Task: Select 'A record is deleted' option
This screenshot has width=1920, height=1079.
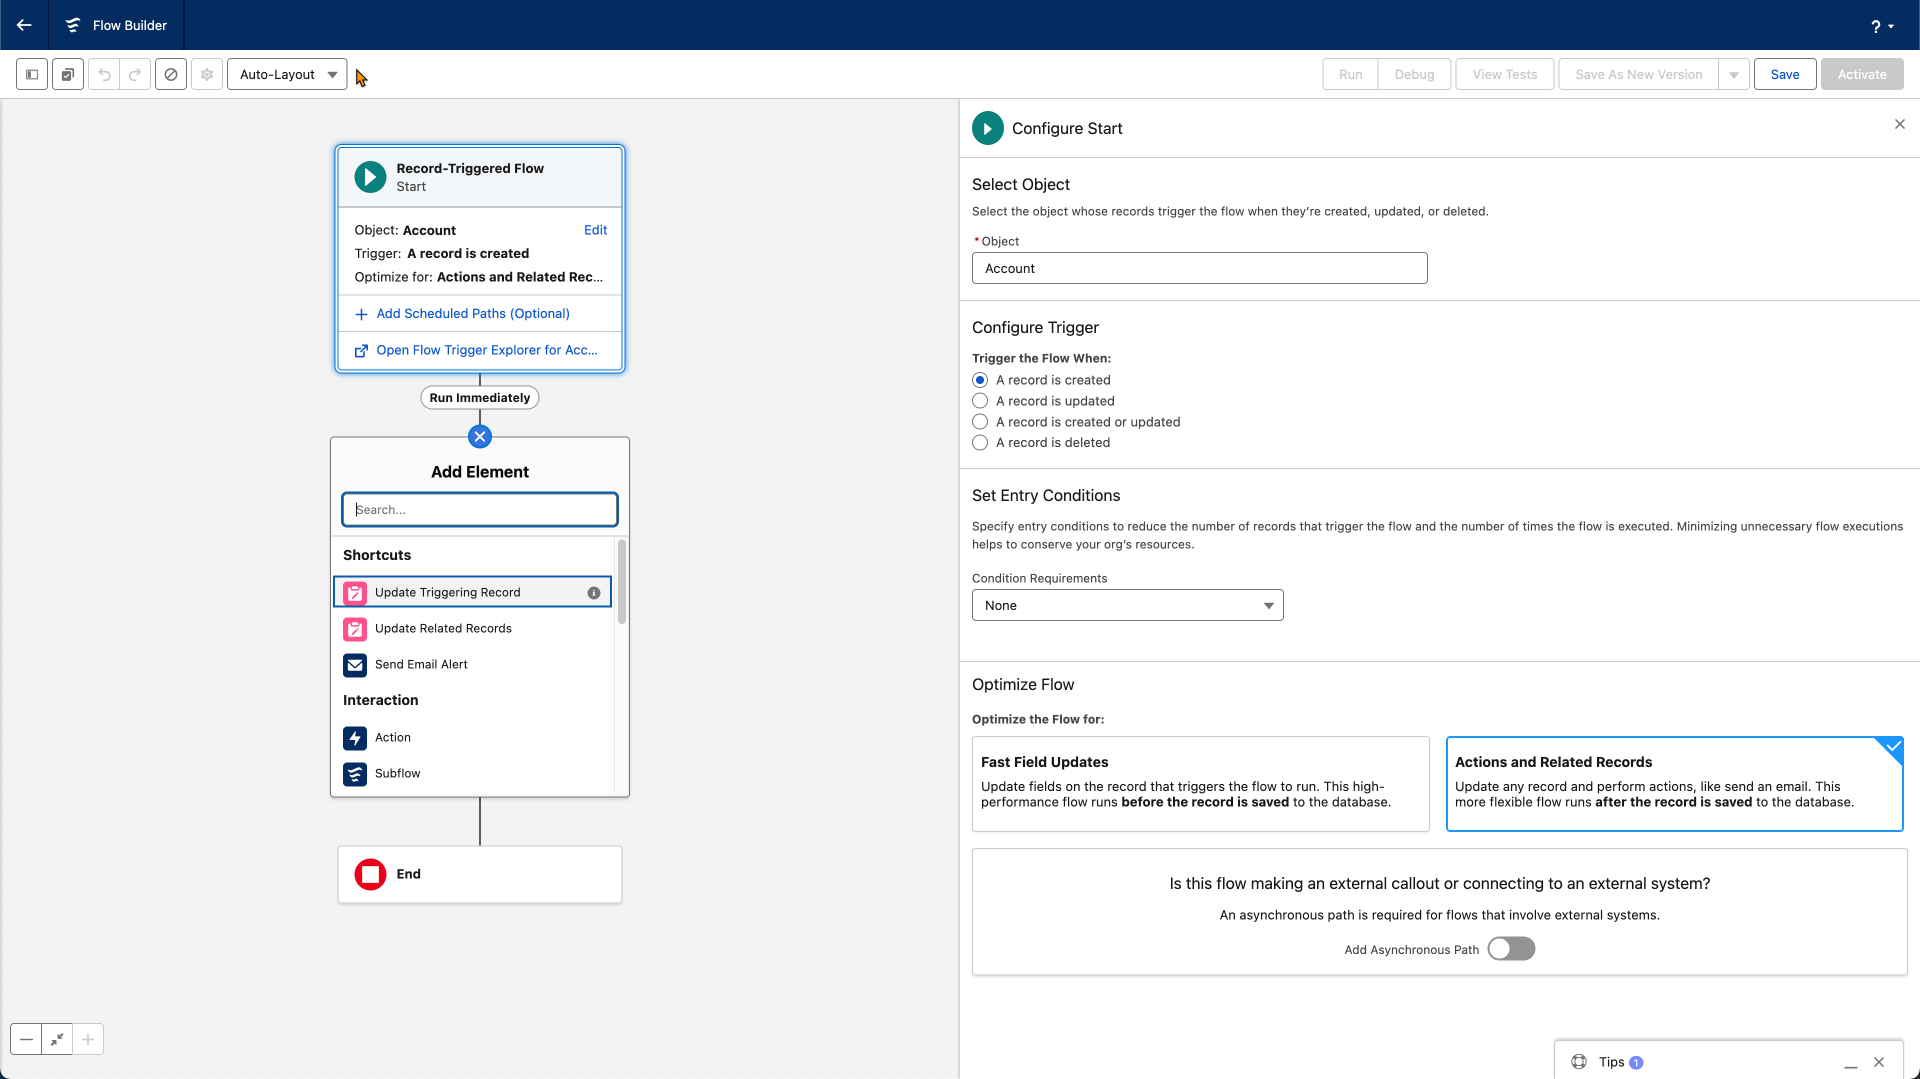Action: [980, 443]
